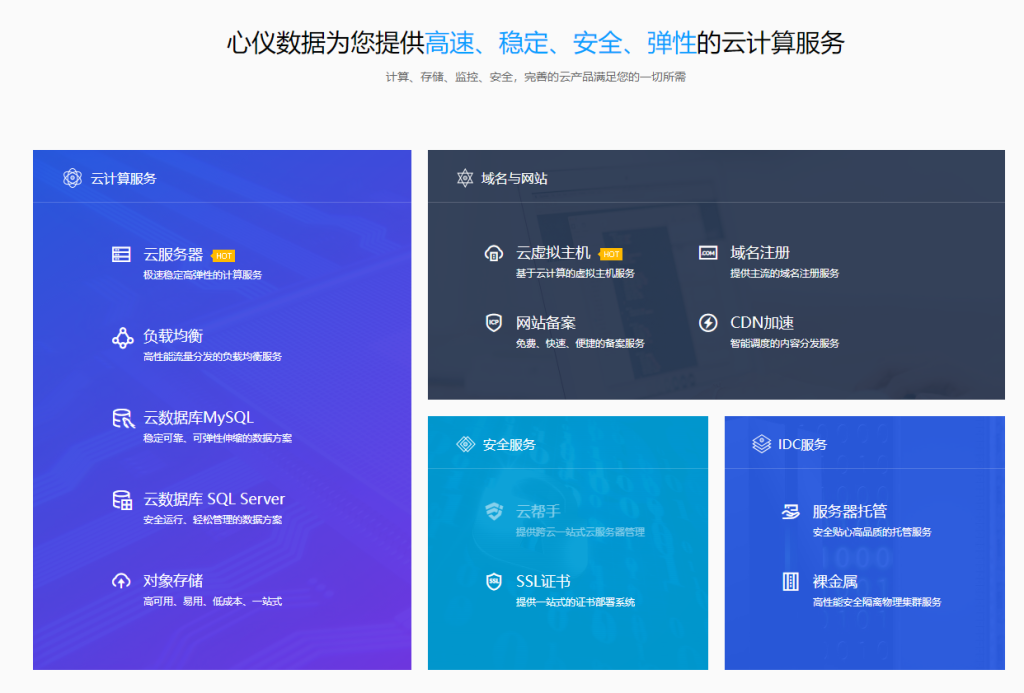Click description 极速稳定高弹性的计算服务

(x=202, y=275)
